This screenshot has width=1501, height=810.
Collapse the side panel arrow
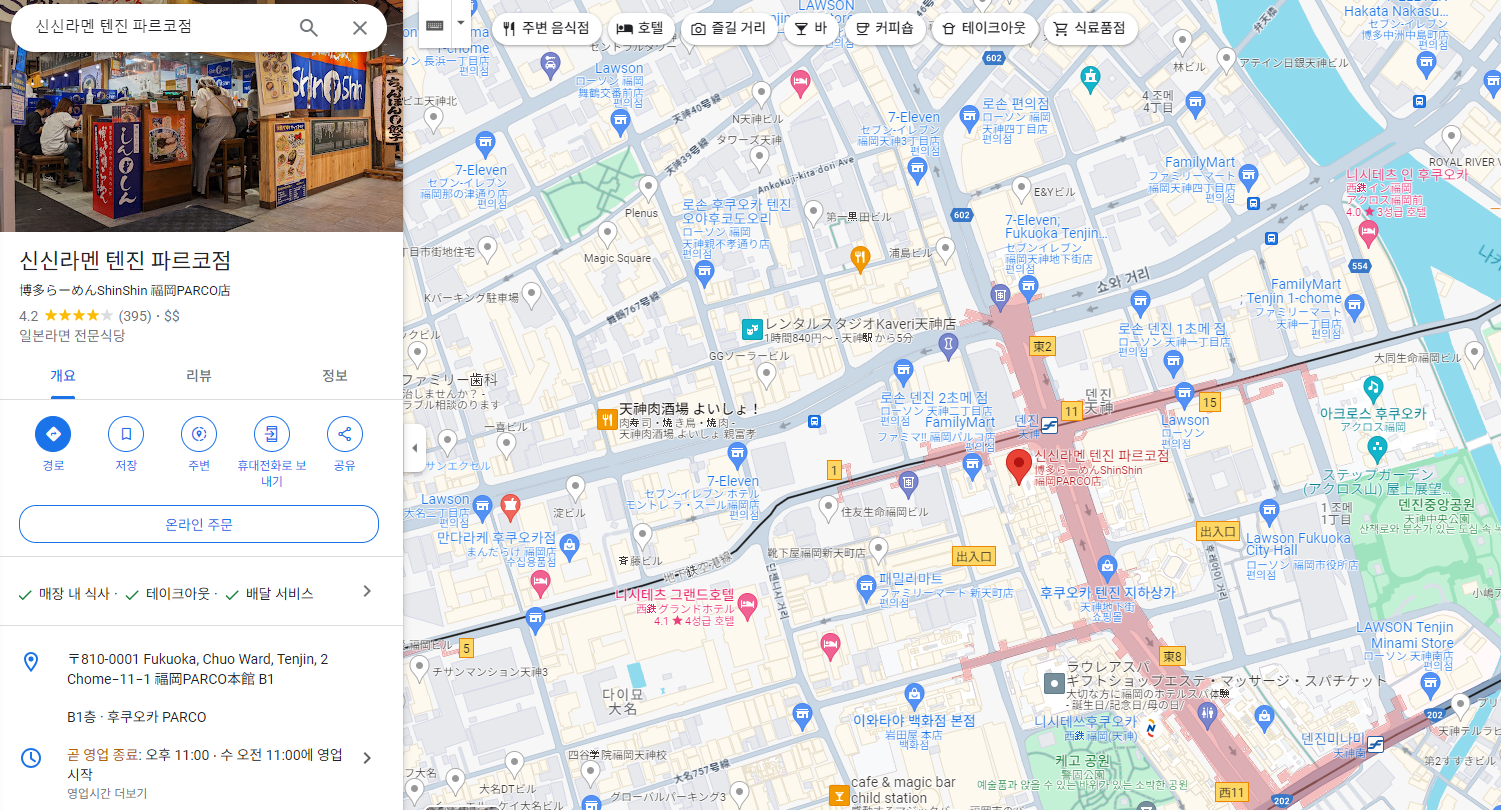[415, 448]
